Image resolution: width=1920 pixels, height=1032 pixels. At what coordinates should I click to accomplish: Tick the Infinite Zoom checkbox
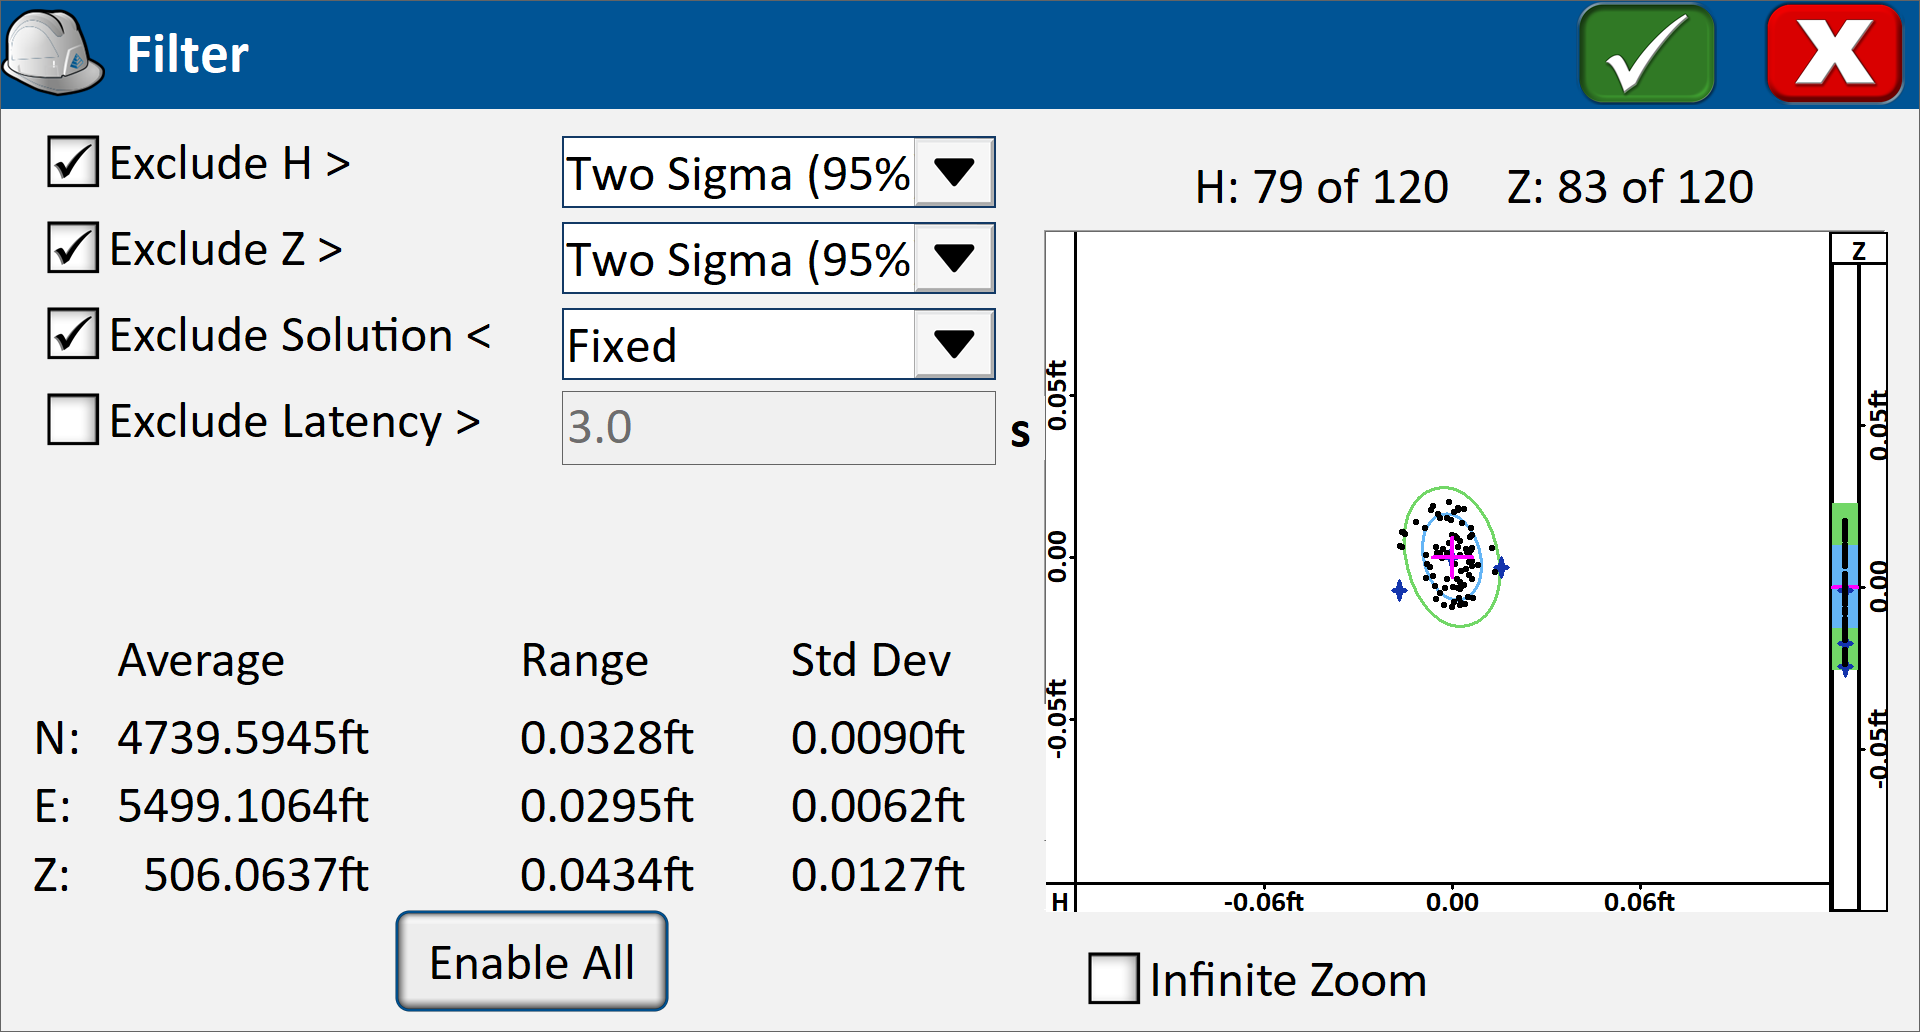click(x=1113, y=979)
